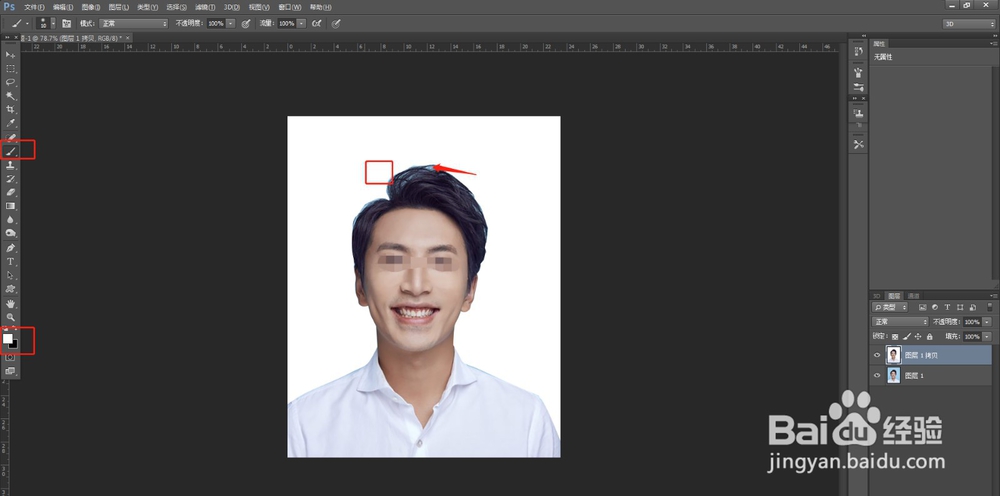Open the brush 模式 blending dropdown
Viewport: 1000px width, 496px height.
point(135,23)
